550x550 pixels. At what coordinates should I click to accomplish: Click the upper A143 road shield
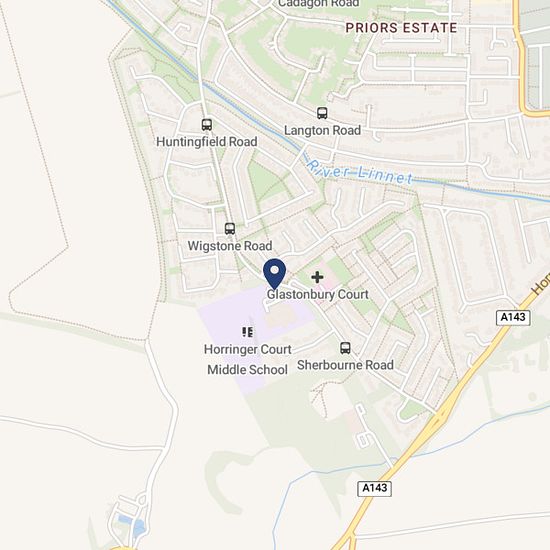click(513, 317)
